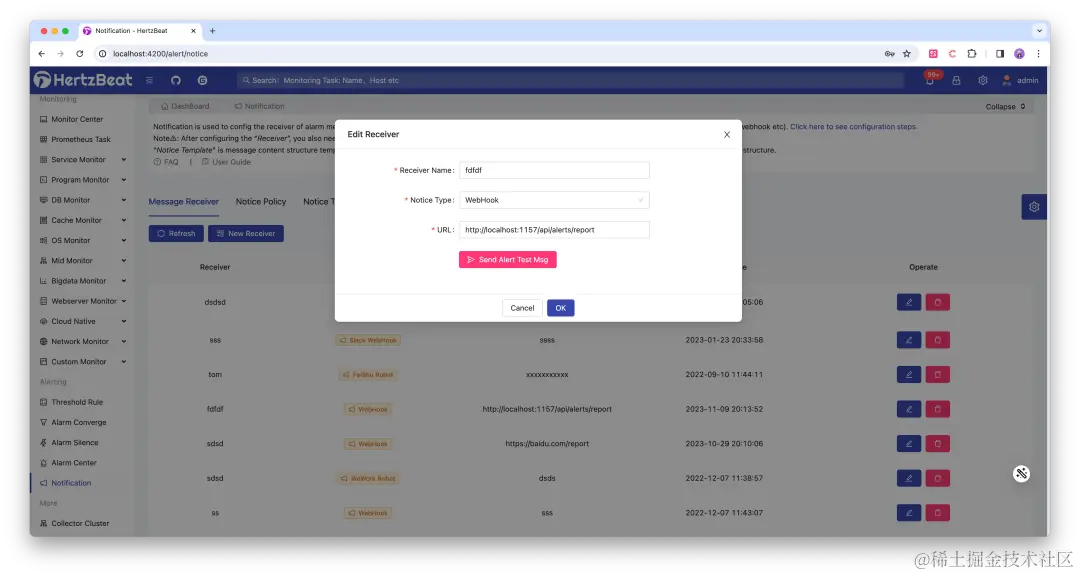Edit the tom receiver row
This screenshot has width=1080, height=576.
(908, 374)
